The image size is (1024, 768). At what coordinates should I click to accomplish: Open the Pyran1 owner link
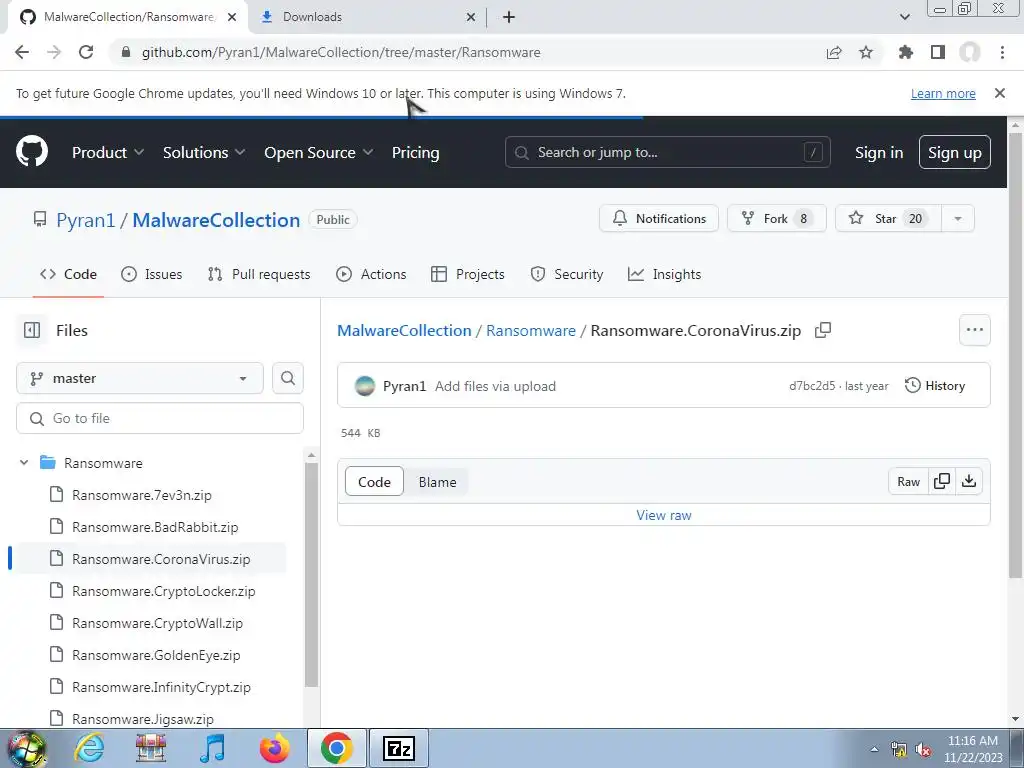point(86,220)
